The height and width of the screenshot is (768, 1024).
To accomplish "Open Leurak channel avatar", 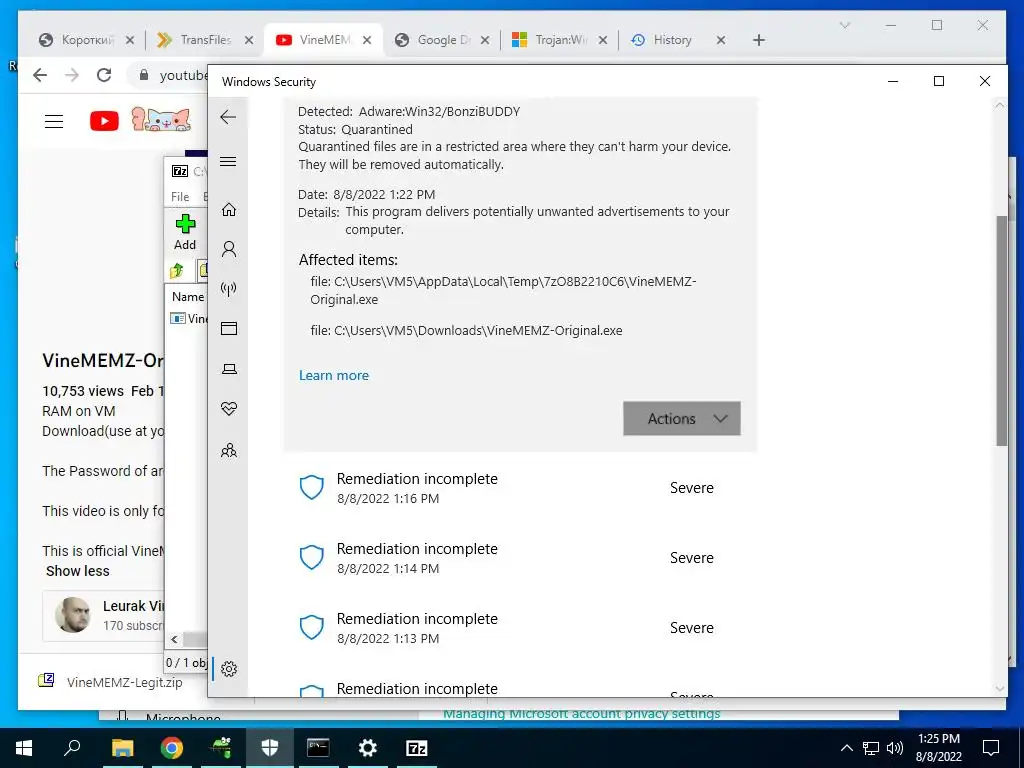I will pyautogui.click(x=72, y=615).
